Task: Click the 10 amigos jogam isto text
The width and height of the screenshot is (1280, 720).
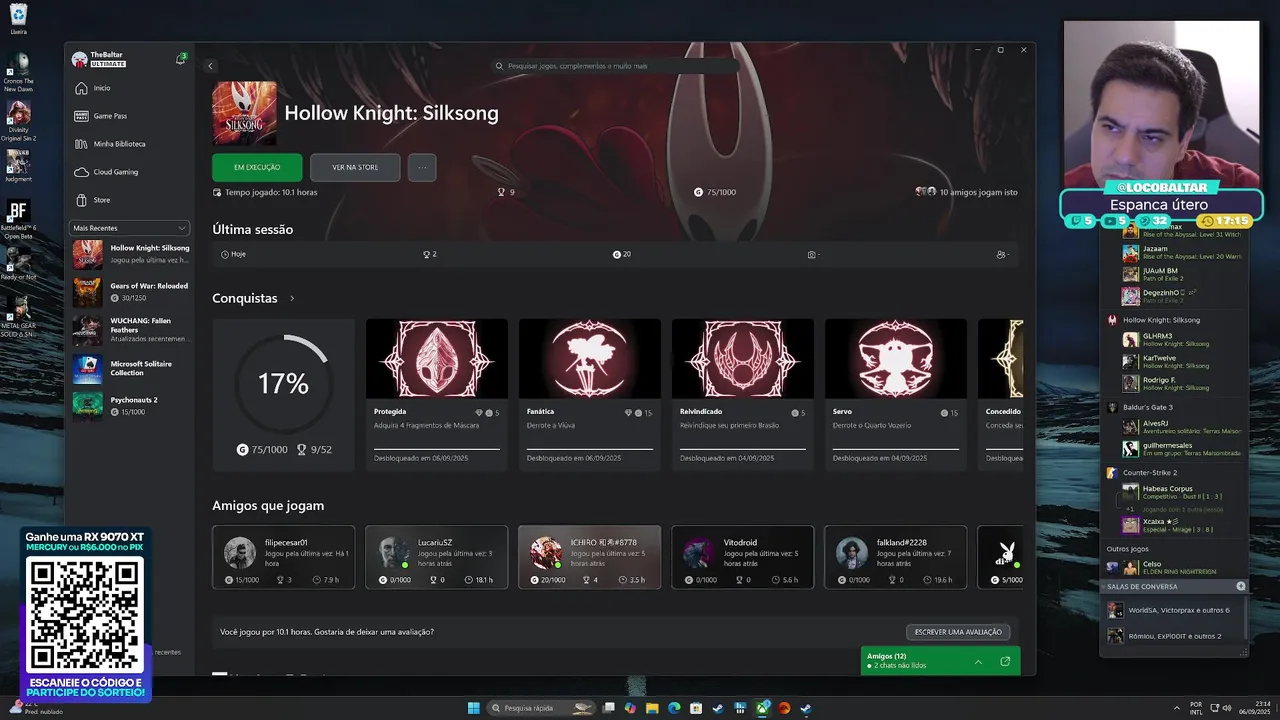Action: (x=978, y=192)
